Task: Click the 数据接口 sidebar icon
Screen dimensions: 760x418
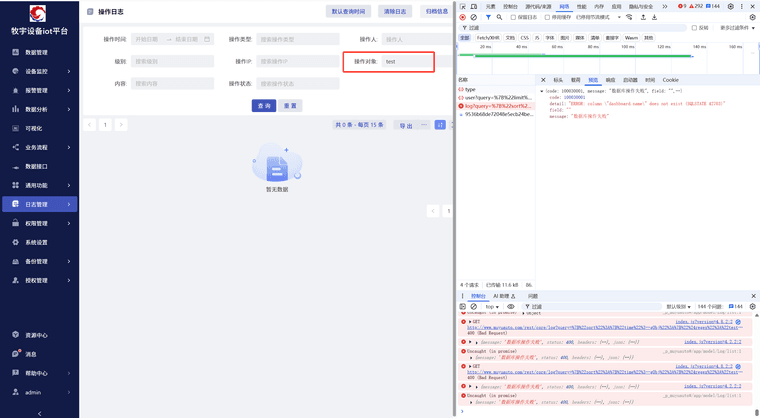Action: tap(16, 166)
